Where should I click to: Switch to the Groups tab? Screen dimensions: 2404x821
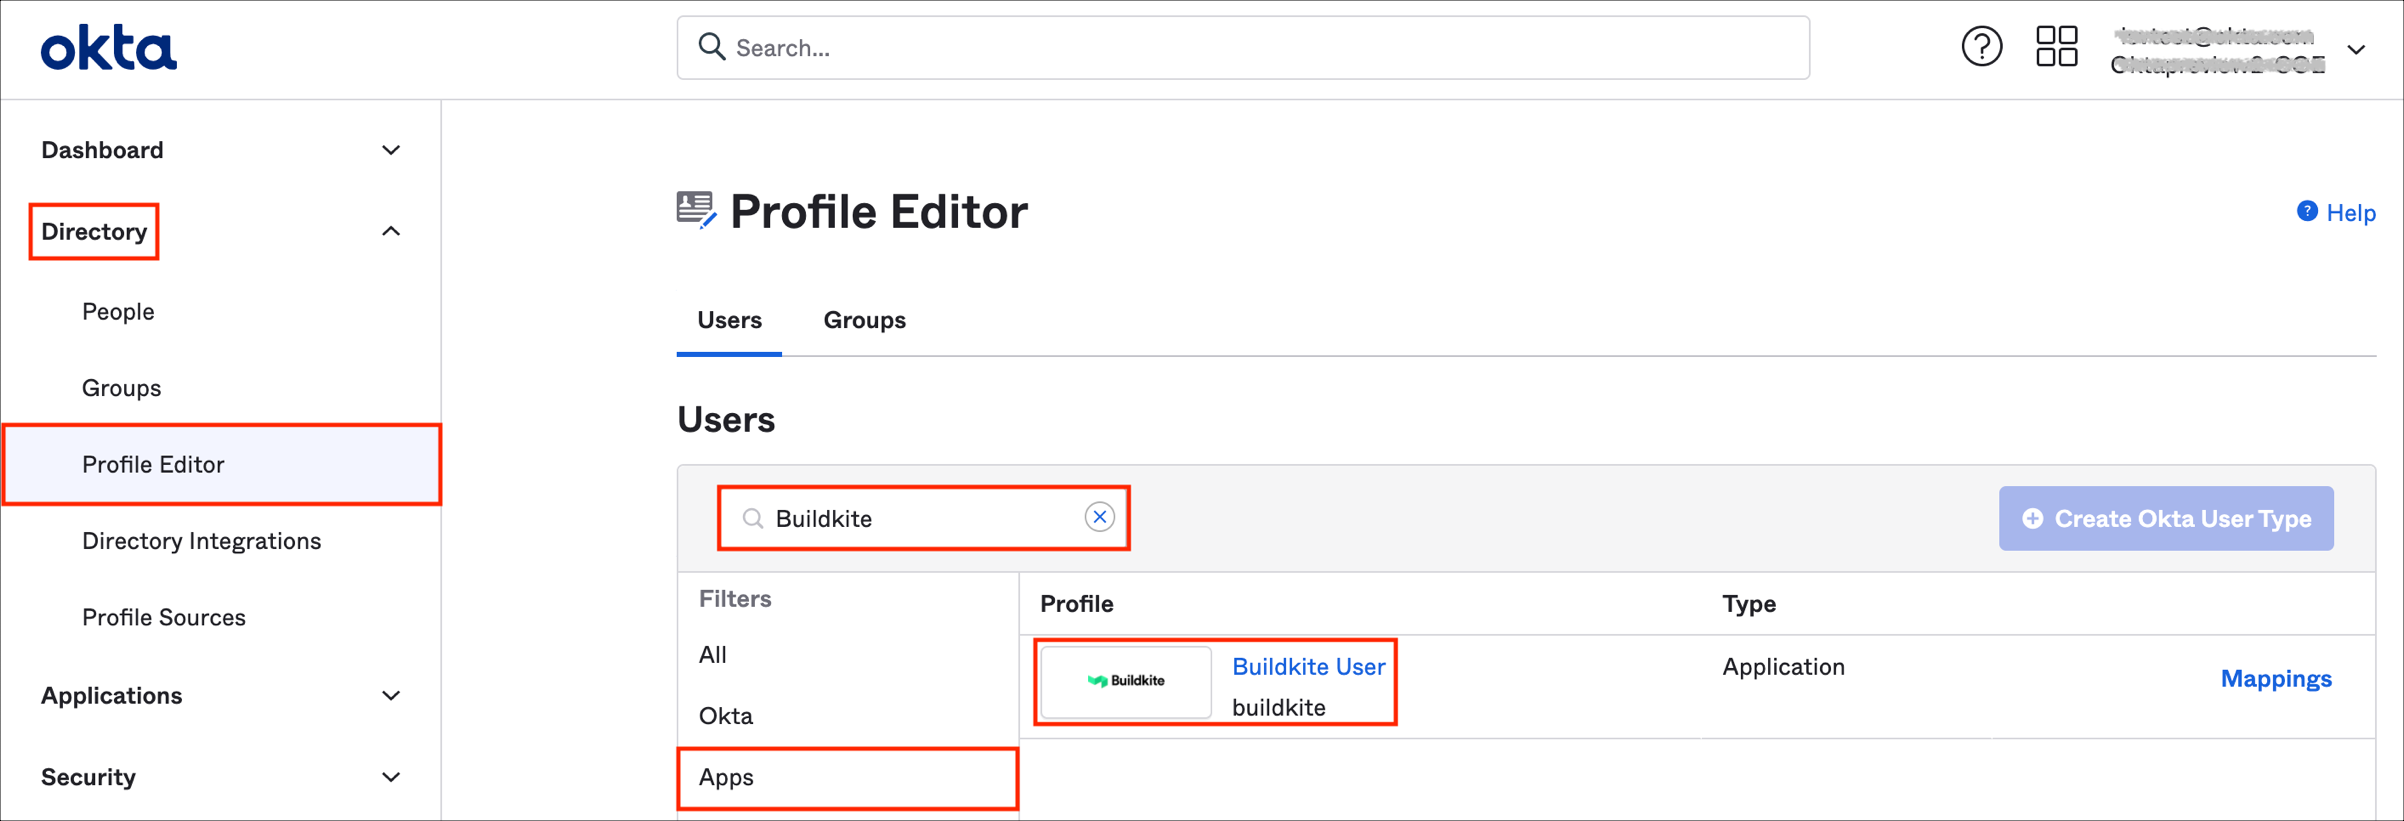(x=864, y=320)
